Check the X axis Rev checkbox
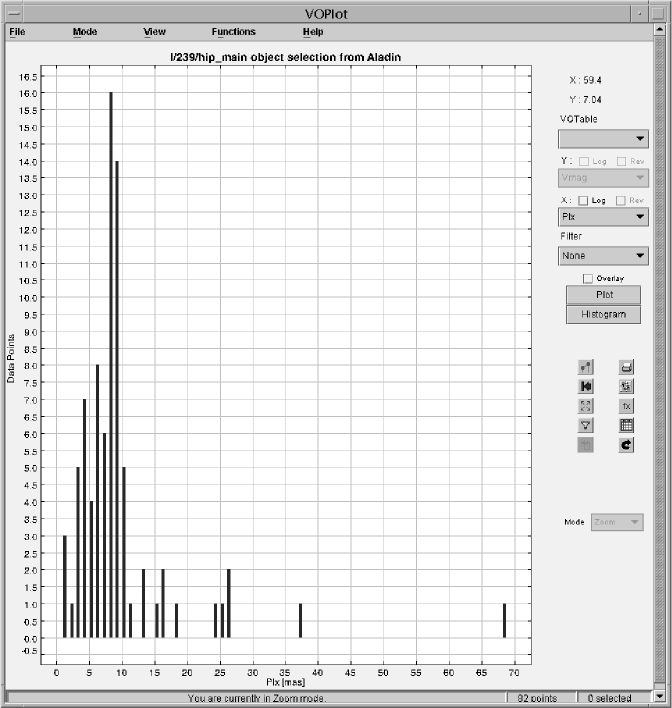The height and width of the screenshot is (708, 672). 621,200
